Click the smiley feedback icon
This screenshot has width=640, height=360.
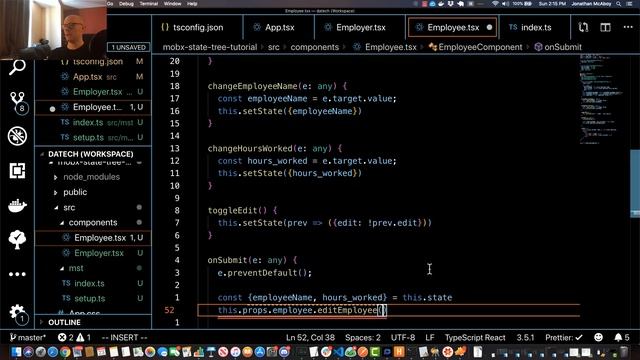tap(598, 338)
